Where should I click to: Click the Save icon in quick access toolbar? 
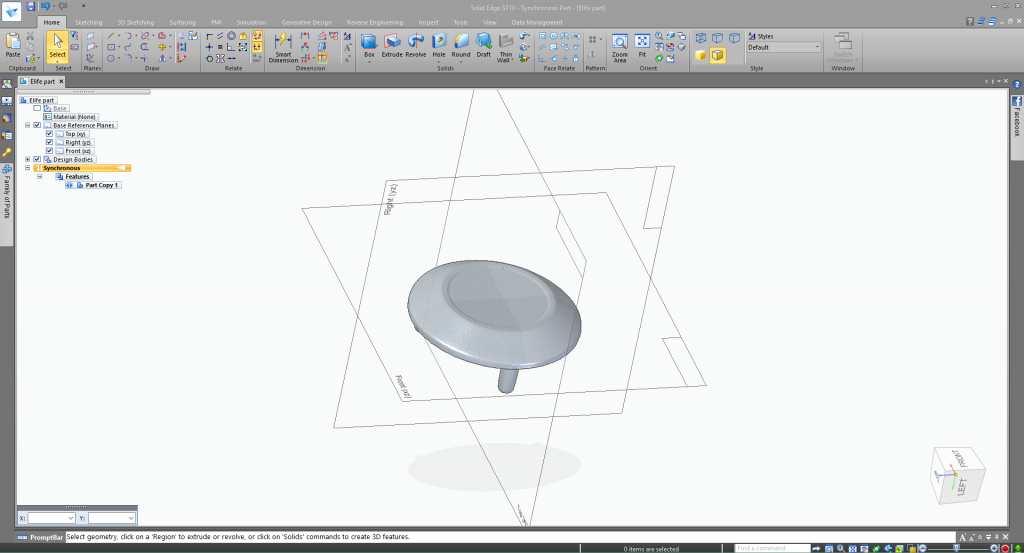point(31,6)
